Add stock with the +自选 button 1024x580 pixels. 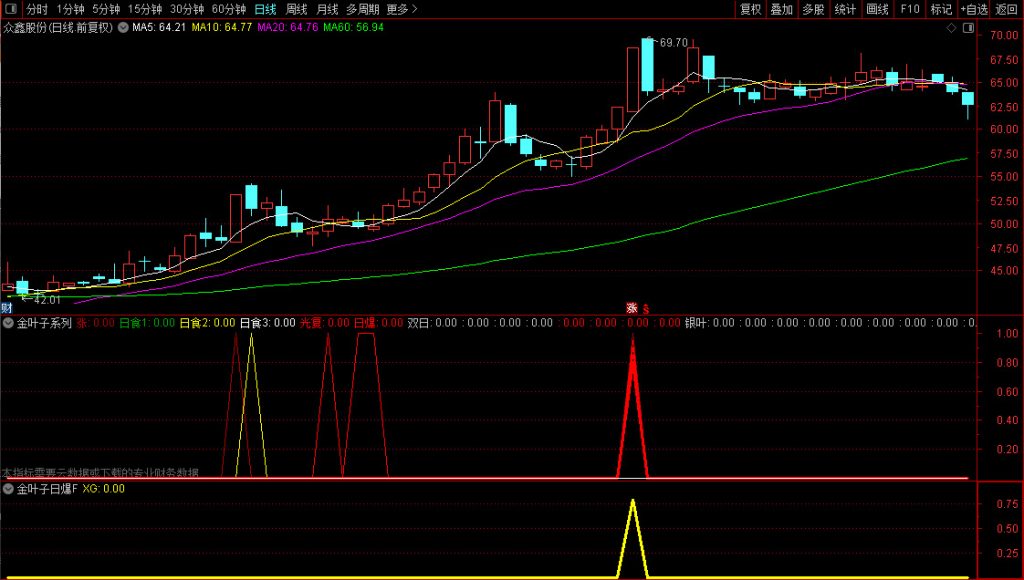974,9
